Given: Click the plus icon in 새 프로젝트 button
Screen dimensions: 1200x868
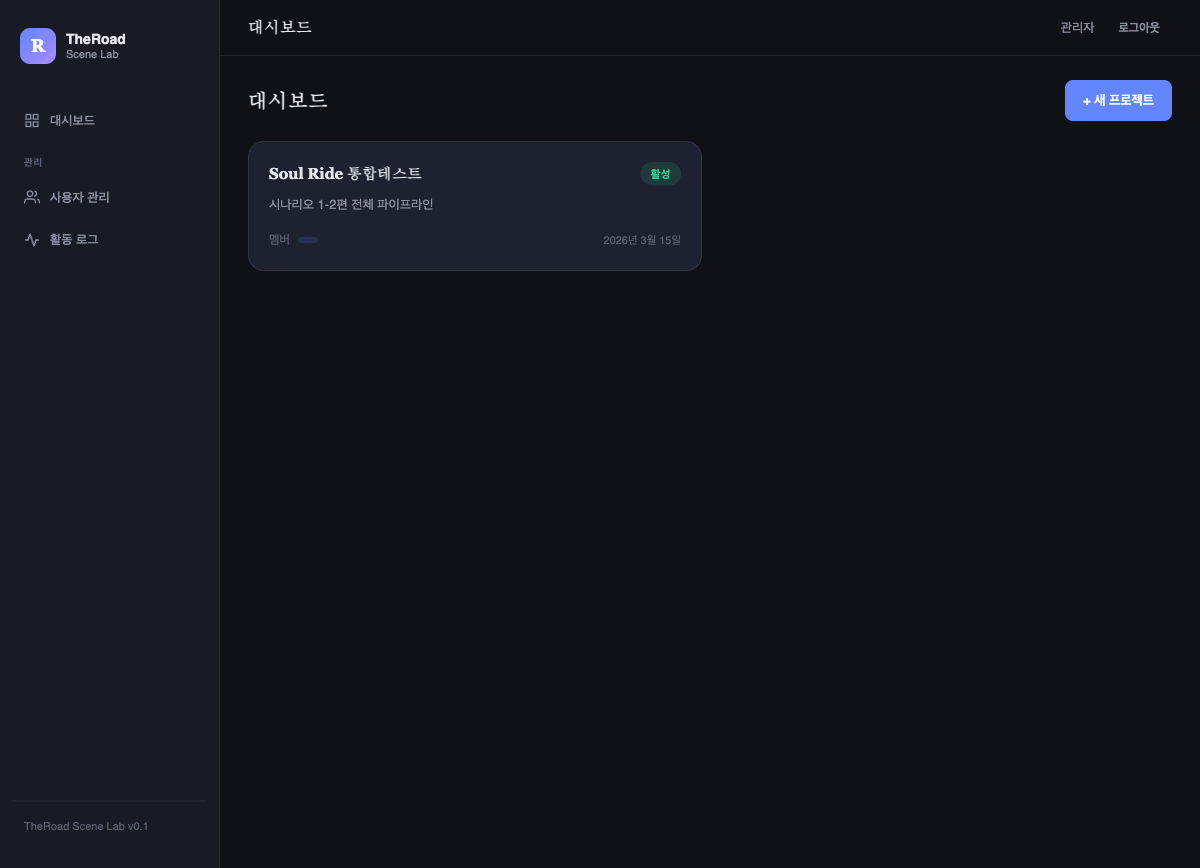Looking at the screenshot, I should (1087, 101).
